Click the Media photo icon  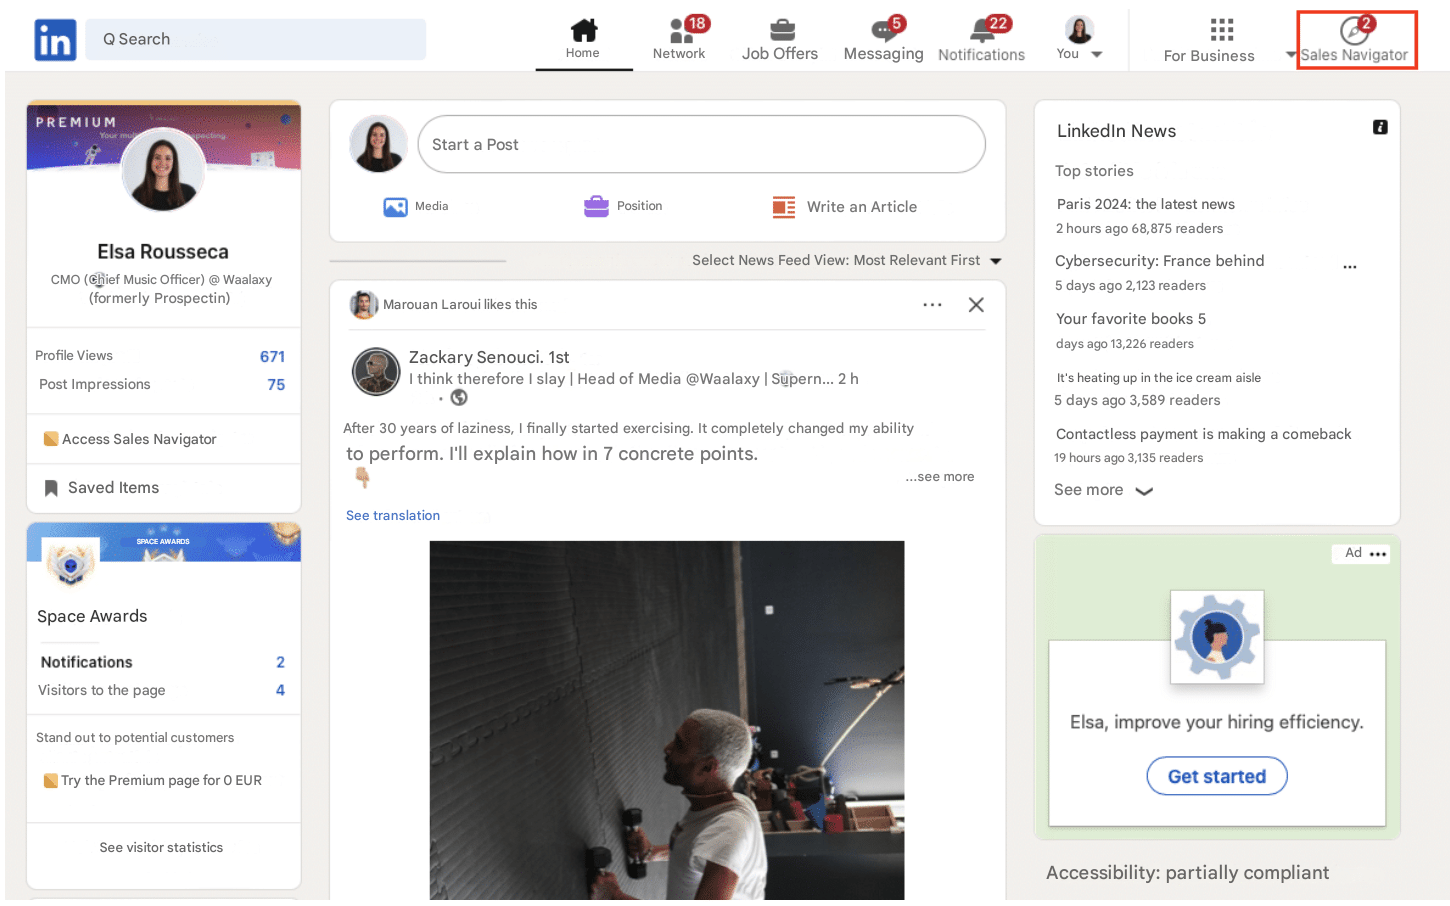[x=396, y=207]
